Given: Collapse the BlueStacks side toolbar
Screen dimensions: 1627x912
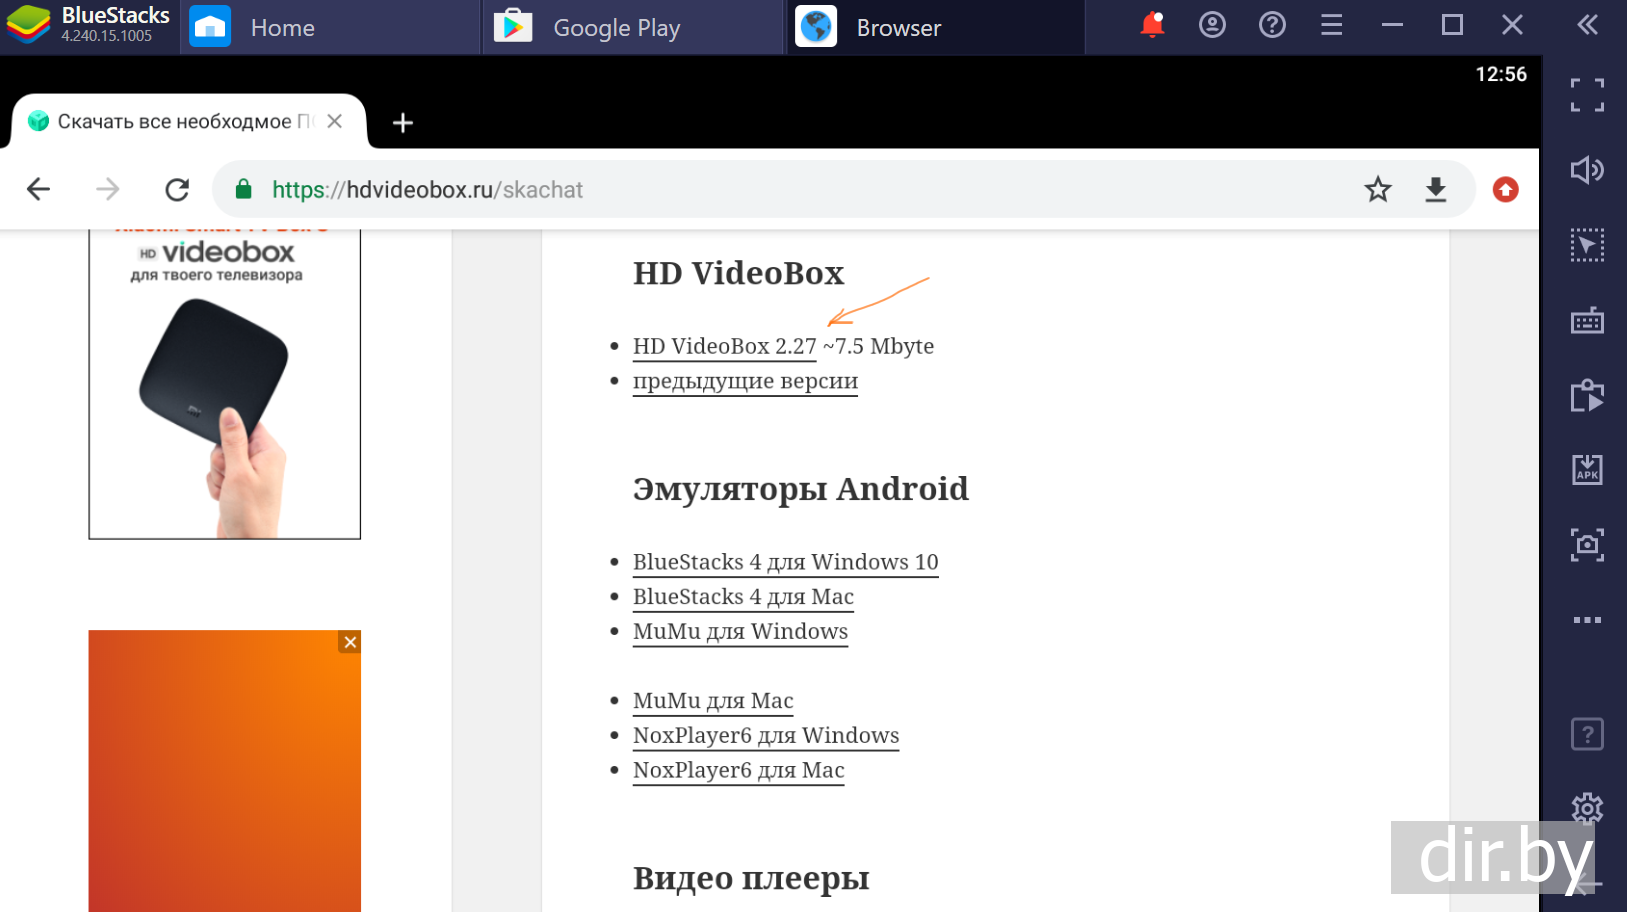Looking at the screenshot, I should point(1587,25).
